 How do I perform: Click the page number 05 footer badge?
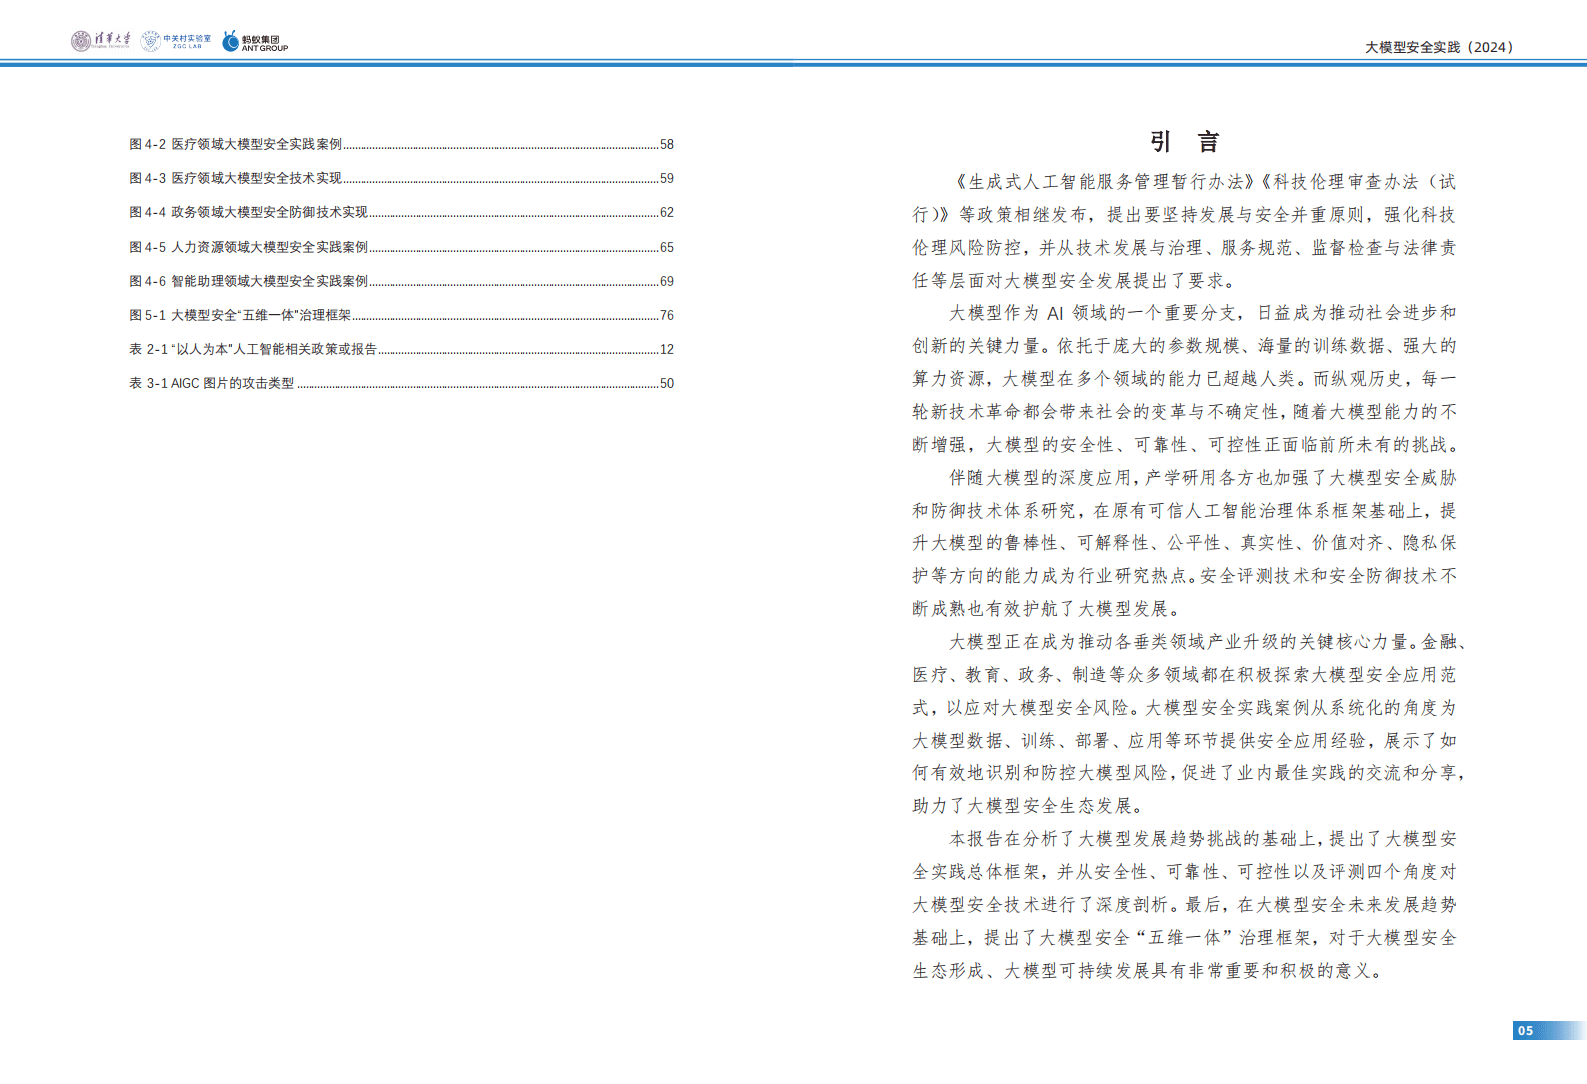click(1548, 1030)
